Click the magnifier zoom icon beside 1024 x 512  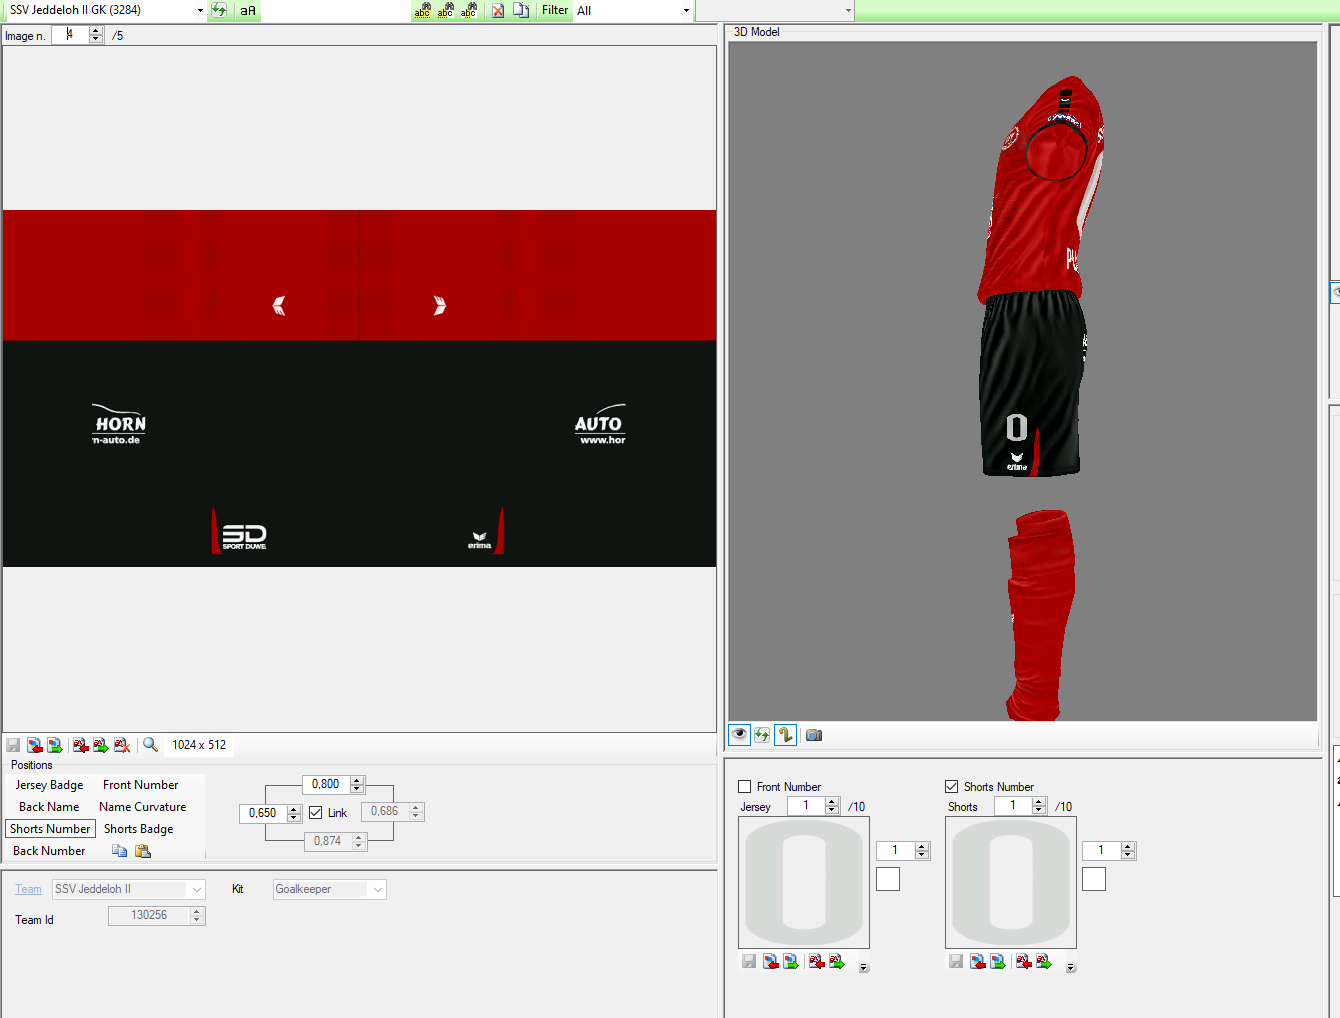[151, 745]
